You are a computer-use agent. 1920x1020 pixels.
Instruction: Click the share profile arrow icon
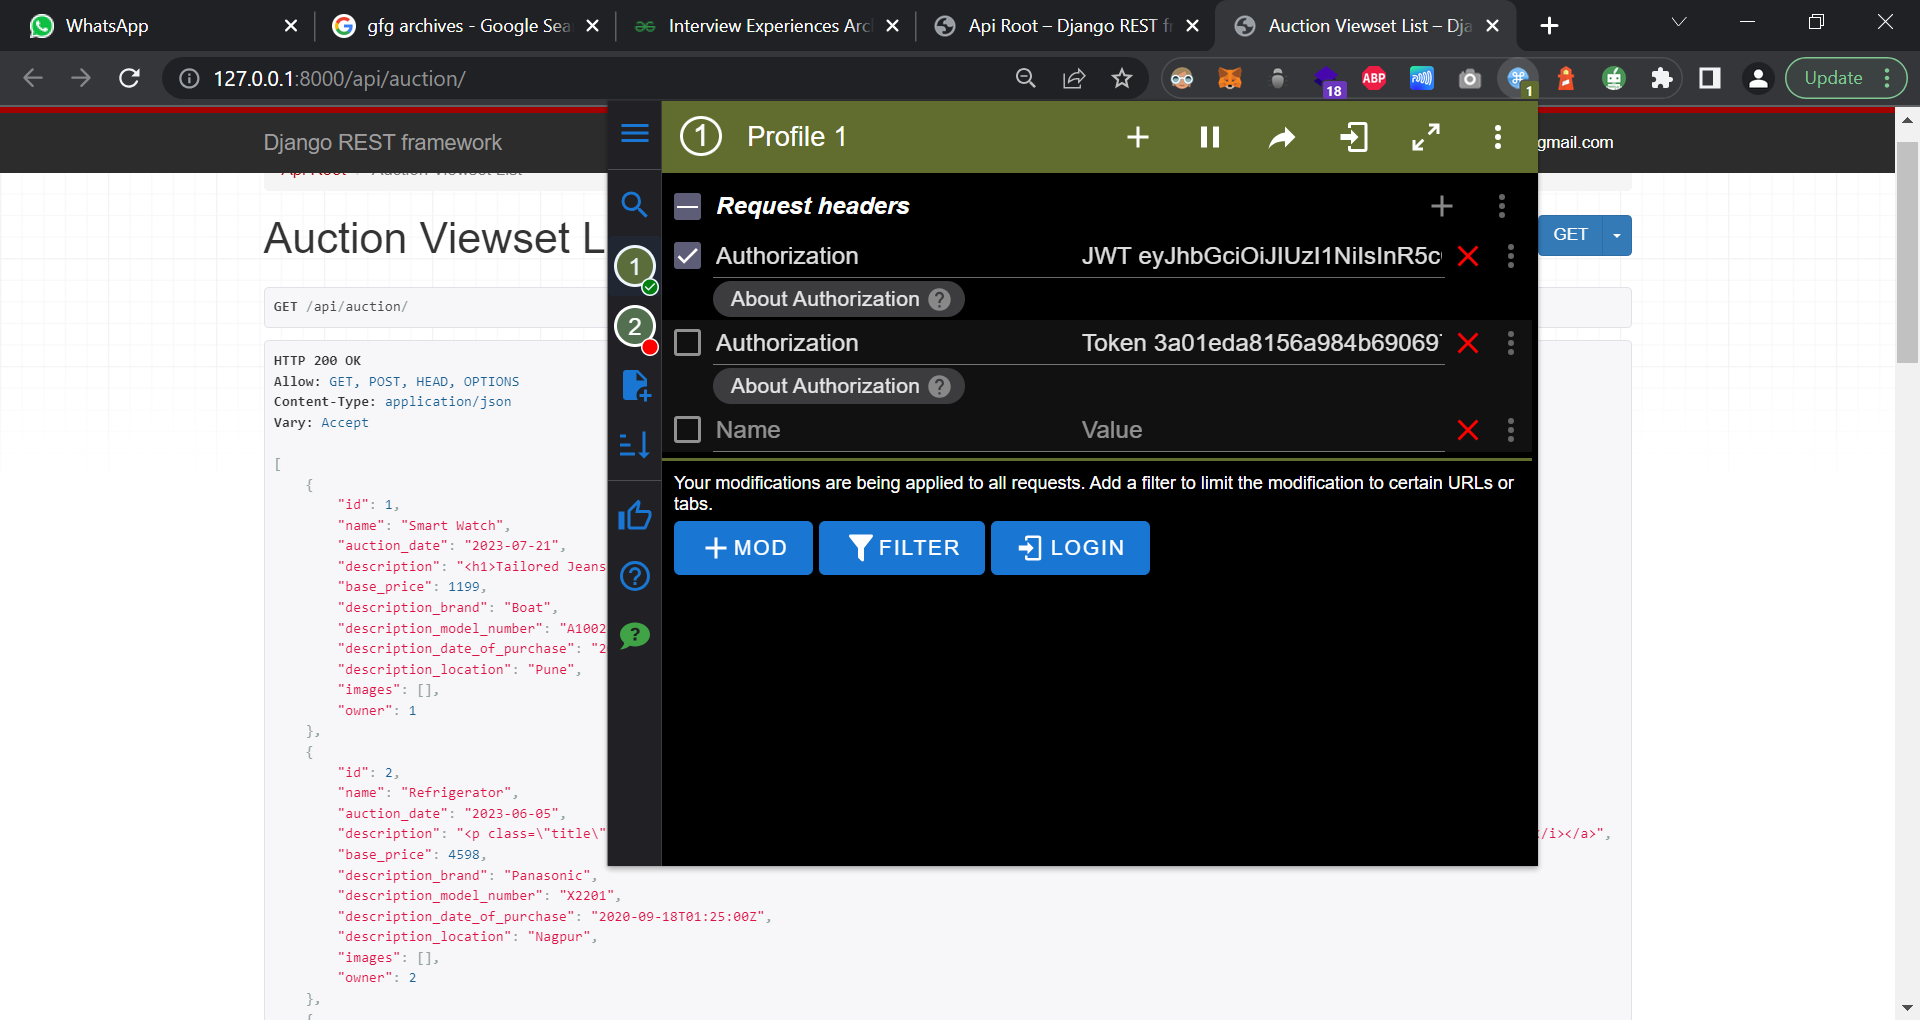pyautogui.click(x=1282, y=137)
